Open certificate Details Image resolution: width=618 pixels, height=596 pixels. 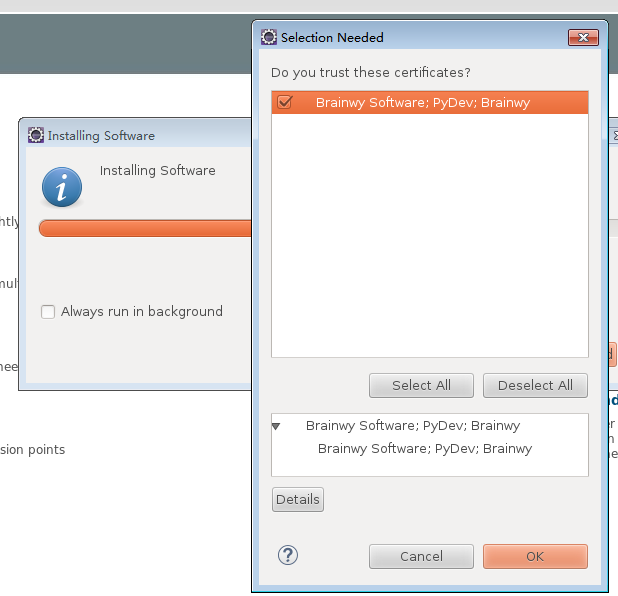298,499
